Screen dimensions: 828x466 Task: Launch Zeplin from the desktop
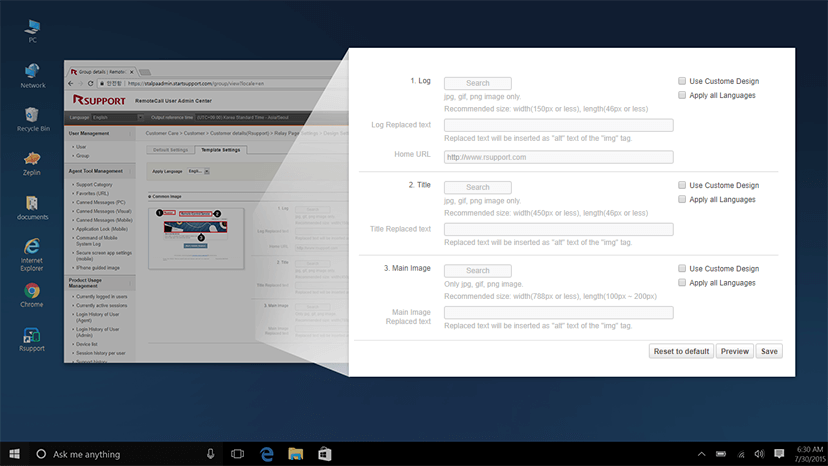32,163
